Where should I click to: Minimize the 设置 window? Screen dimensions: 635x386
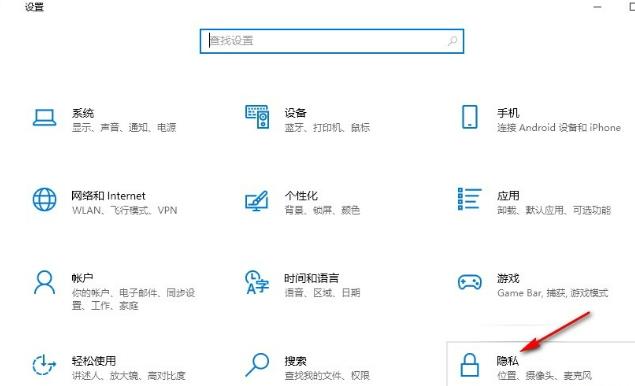(597, 7)
